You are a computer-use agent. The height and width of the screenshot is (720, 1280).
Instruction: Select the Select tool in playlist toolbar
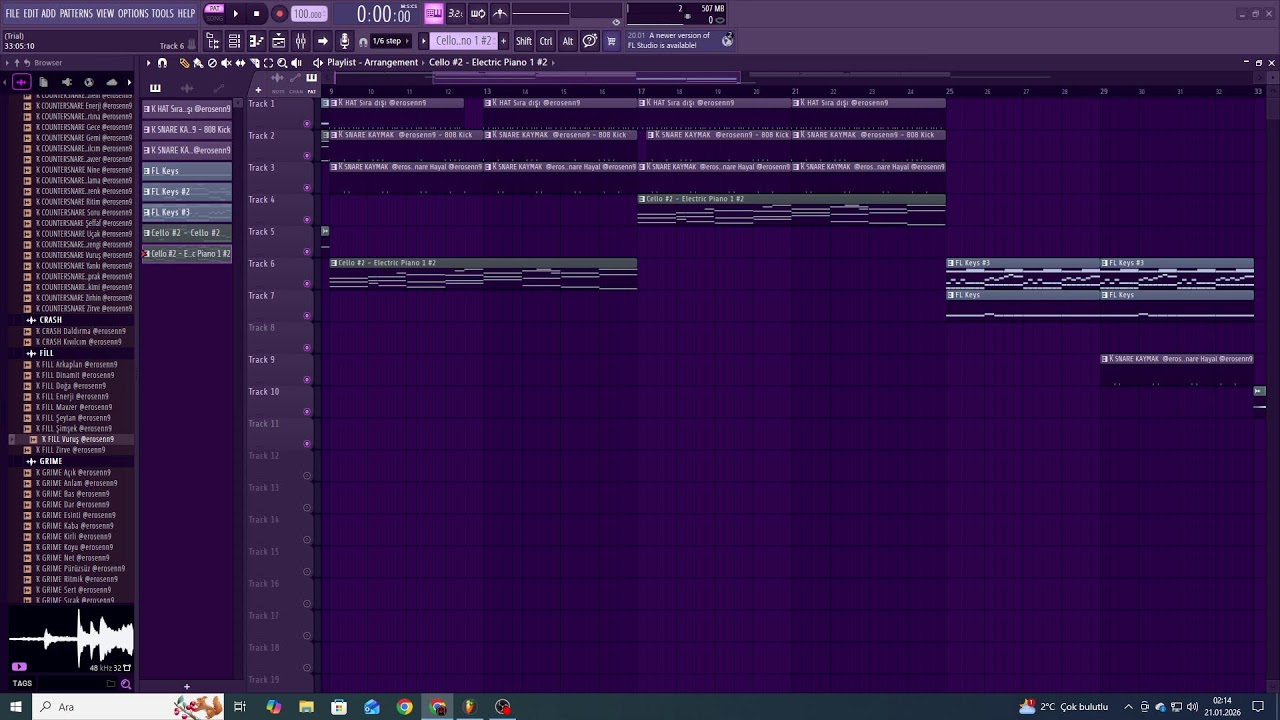(268, 63)
